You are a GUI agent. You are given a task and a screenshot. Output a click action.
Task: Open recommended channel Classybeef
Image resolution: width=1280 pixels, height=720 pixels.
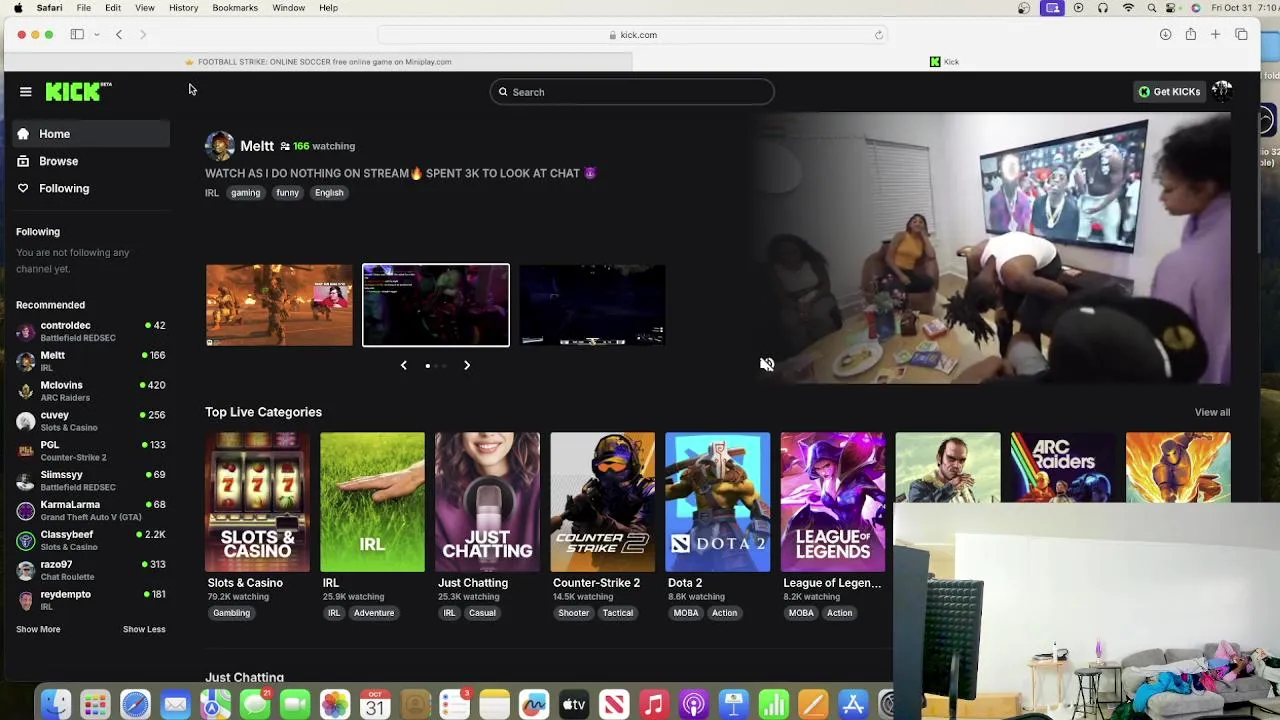(x=91, y=541)
